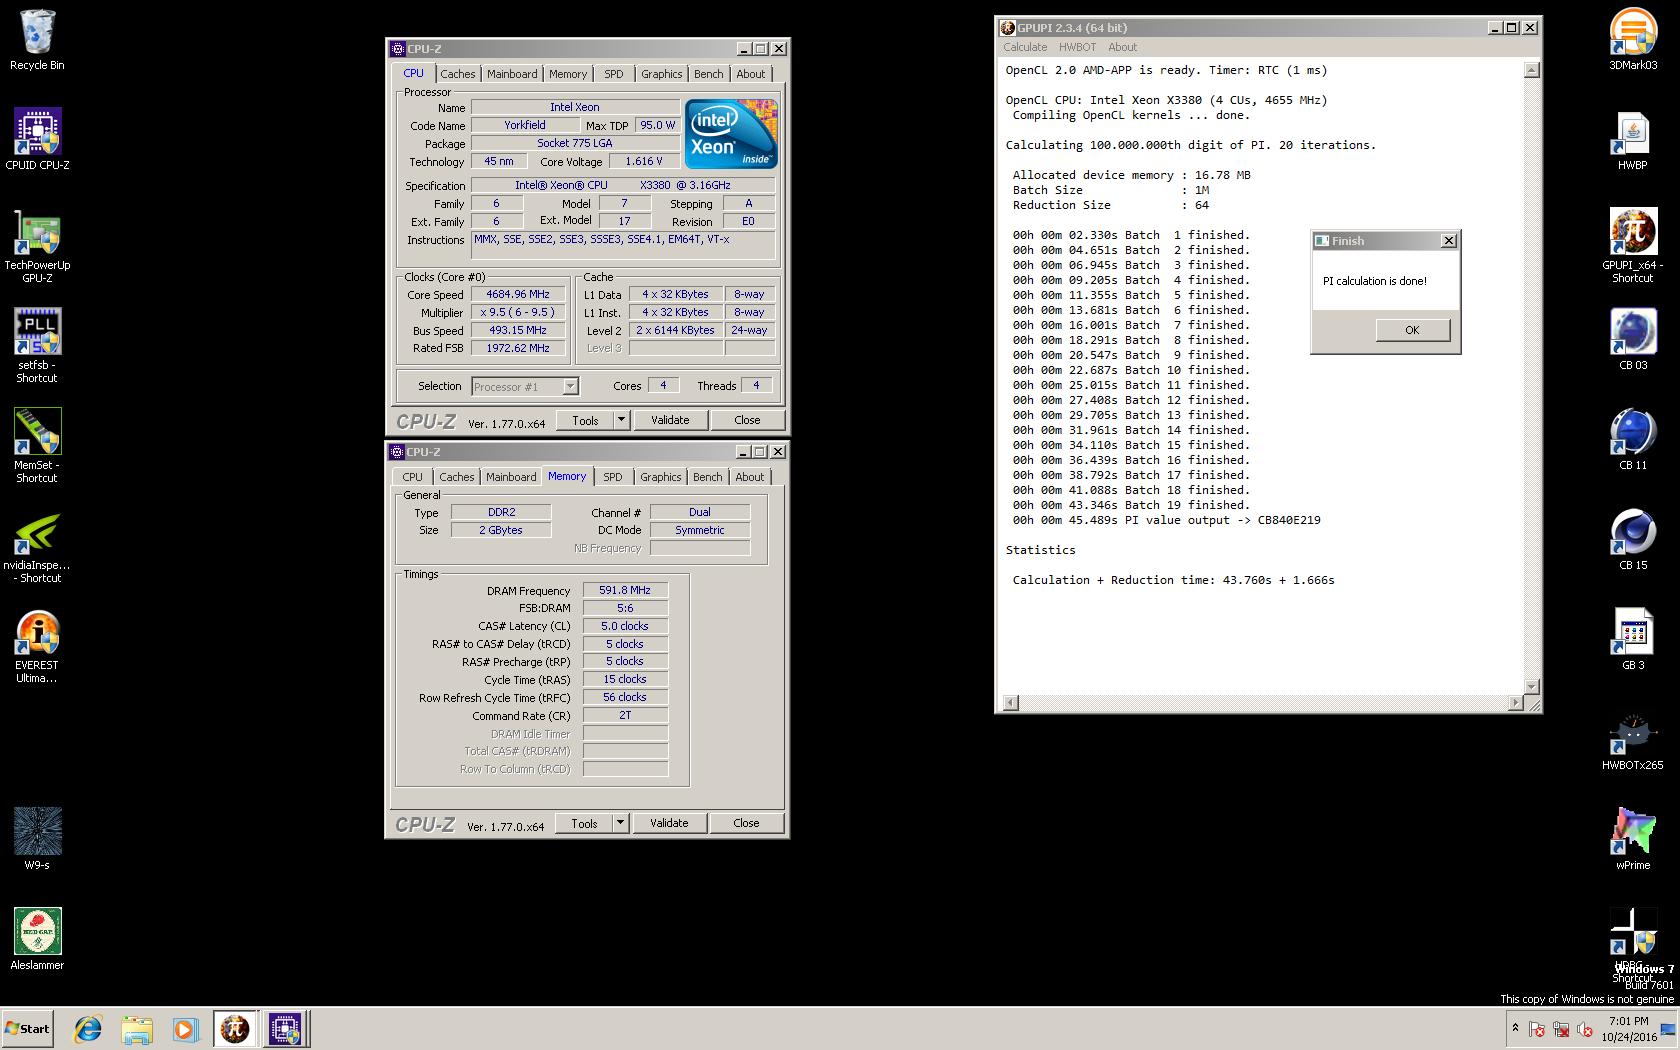Click GPUPI horizontal scrollbar right arrow
This screenshot has width=1680, height=1050.
(1515, 703)
